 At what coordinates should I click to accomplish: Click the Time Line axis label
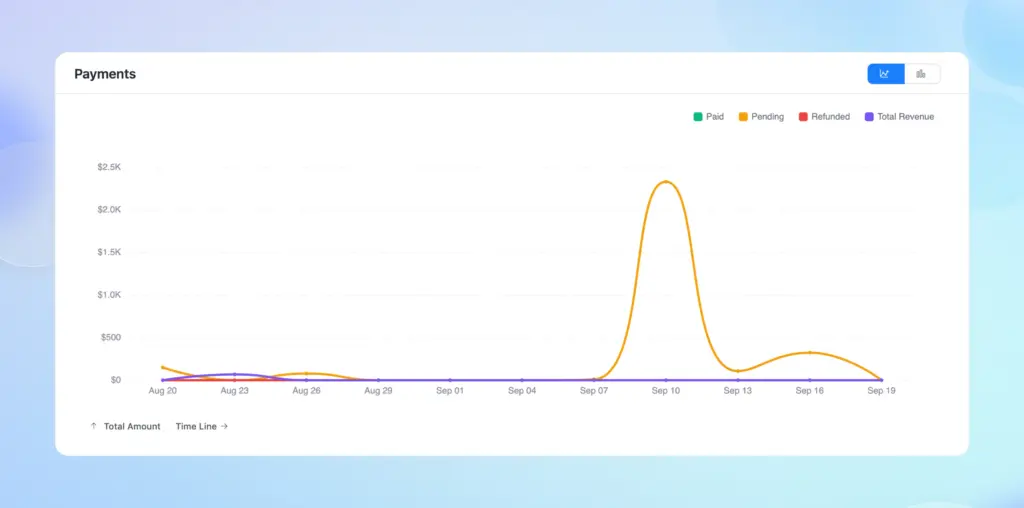click(196, 426)
